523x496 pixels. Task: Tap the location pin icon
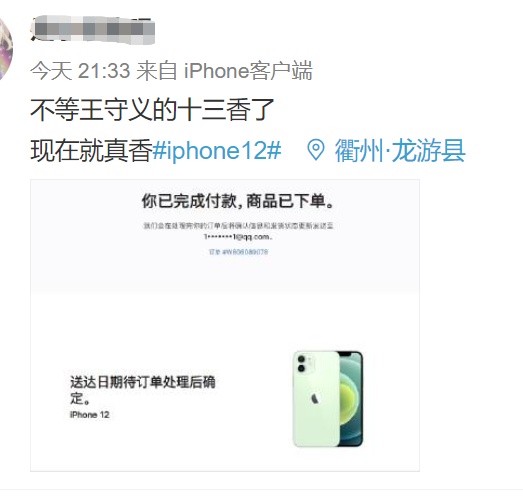316,150
